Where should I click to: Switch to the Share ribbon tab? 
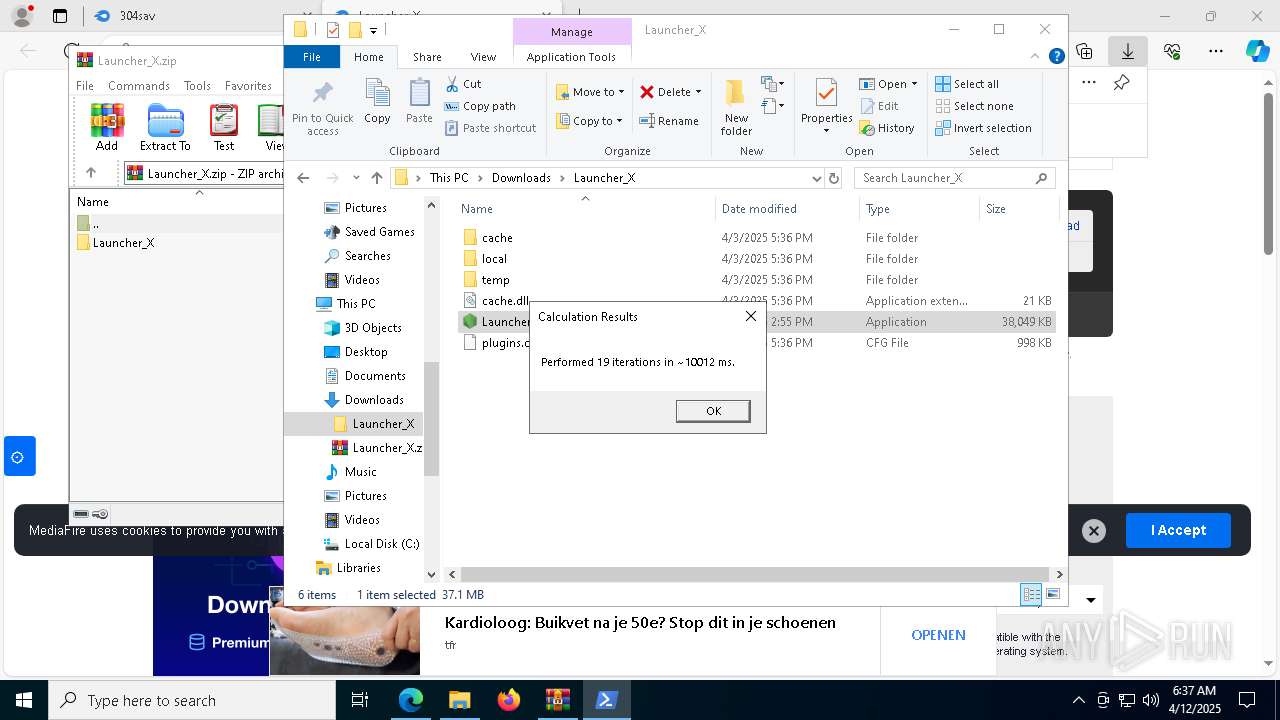point(427,57)
